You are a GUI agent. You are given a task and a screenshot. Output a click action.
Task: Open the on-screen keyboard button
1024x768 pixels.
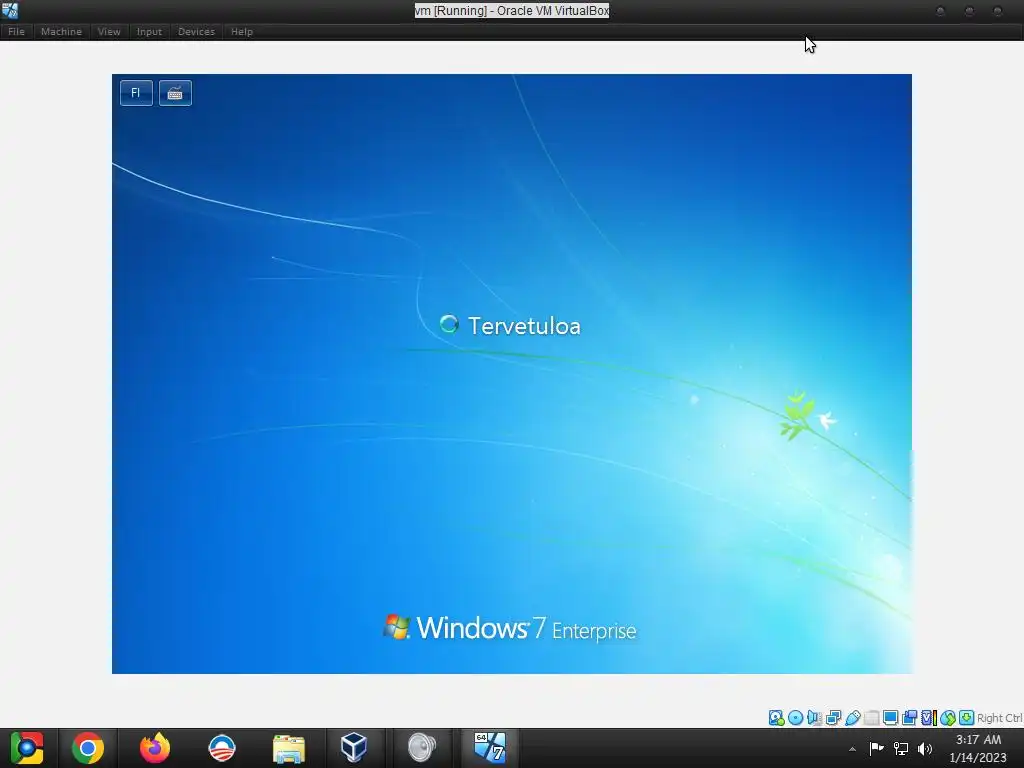tap(175, 93)
